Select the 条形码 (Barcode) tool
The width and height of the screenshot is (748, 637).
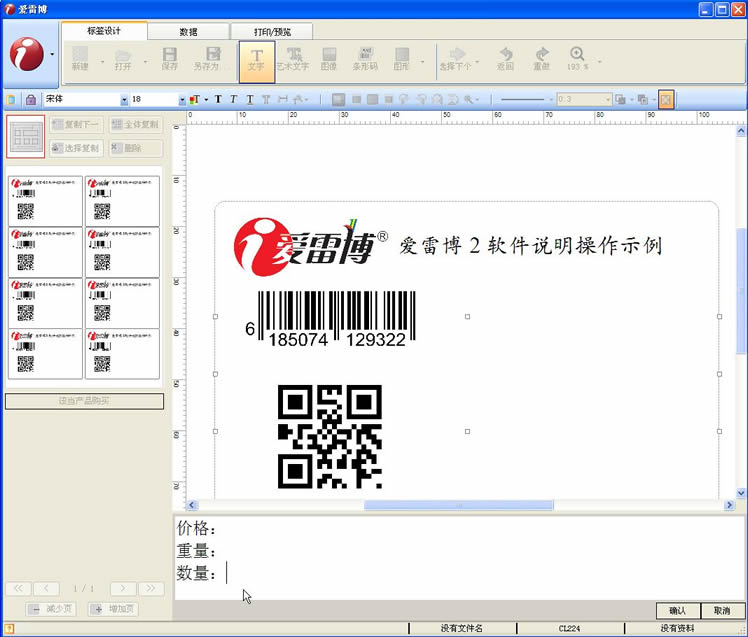coord(365,59)
